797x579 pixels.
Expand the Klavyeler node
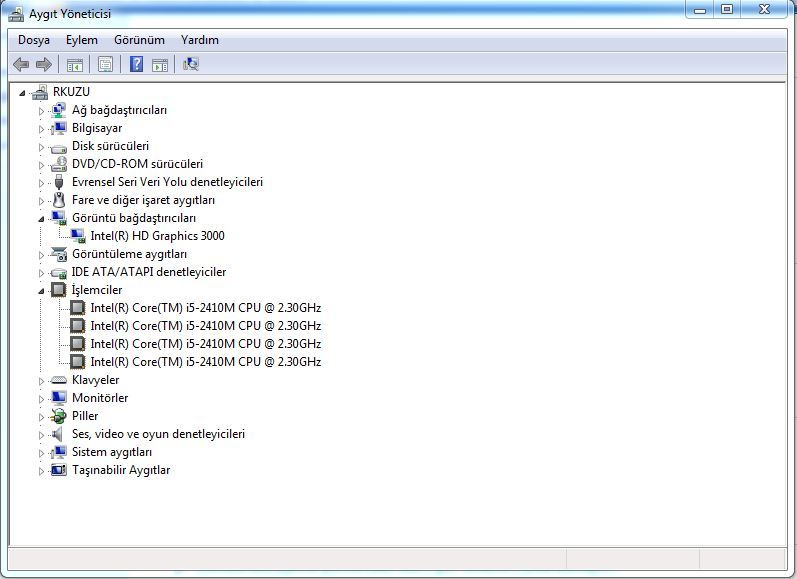tap(42, 381)
